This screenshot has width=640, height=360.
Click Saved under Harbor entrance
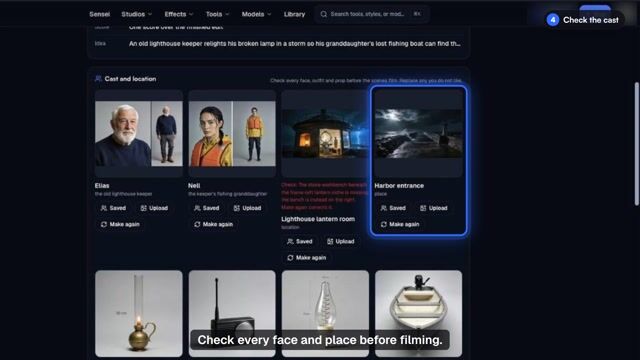click(393, 208)
